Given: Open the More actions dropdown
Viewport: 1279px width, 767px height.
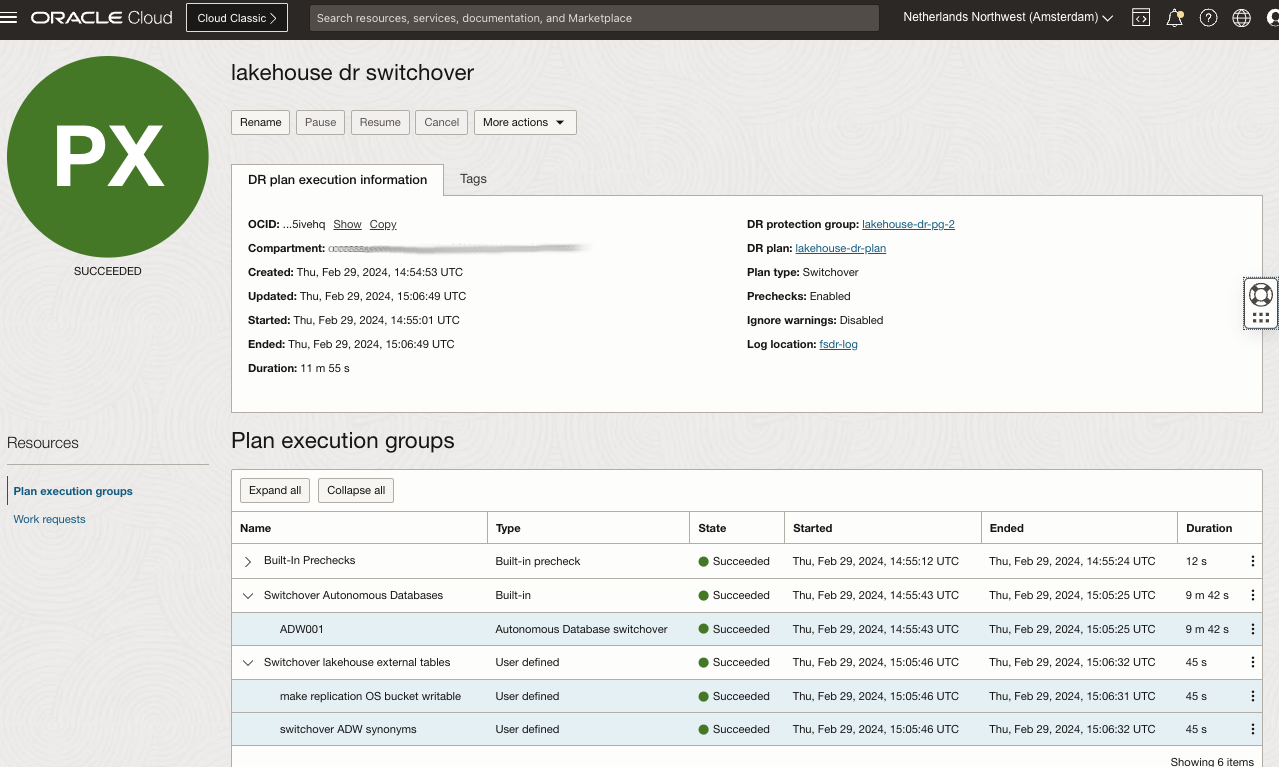Looking at the screenshot, I should (525, 122).
